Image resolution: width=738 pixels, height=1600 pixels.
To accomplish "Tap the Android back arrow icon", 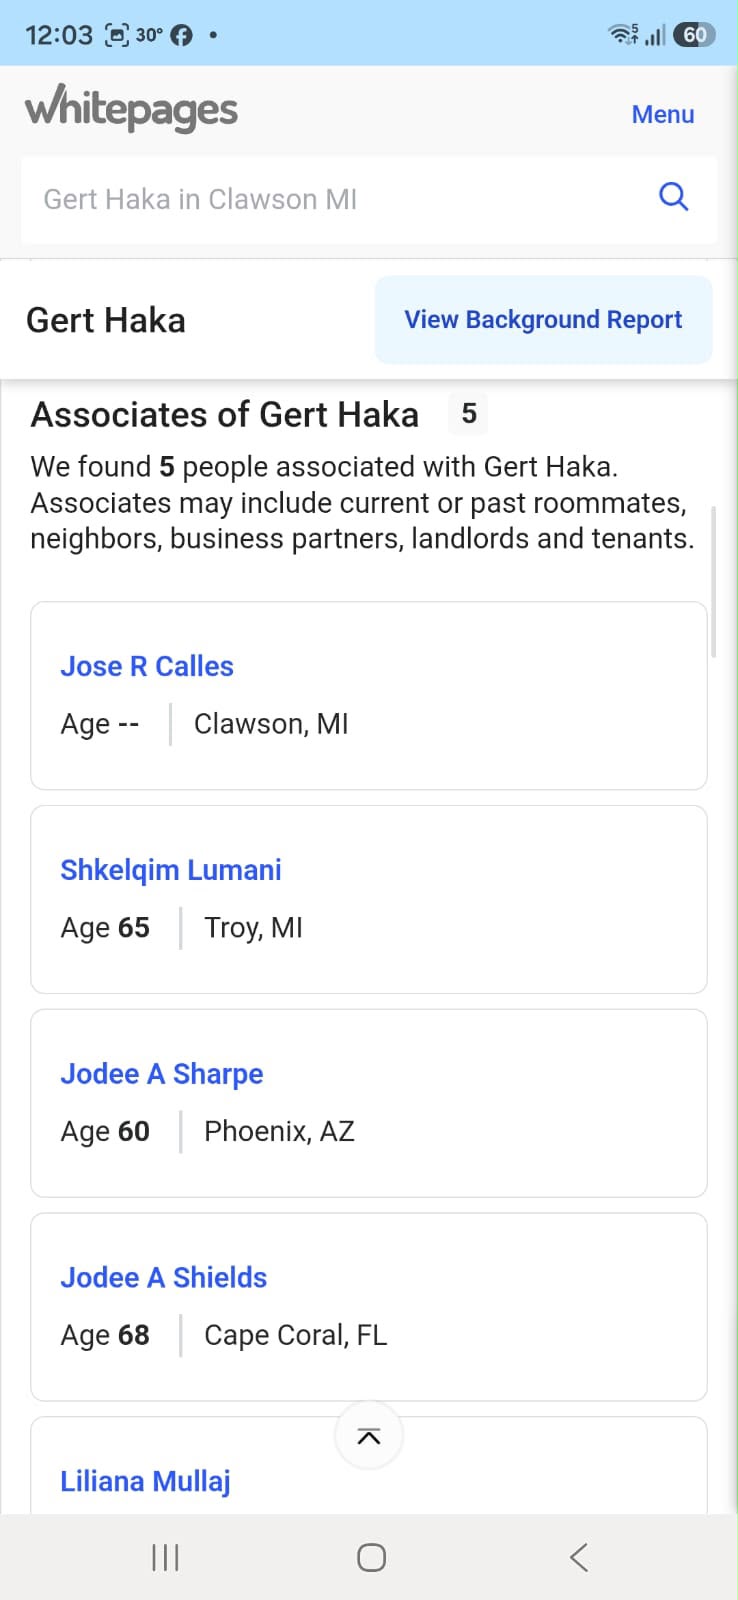I will (x=578, y=1557).
